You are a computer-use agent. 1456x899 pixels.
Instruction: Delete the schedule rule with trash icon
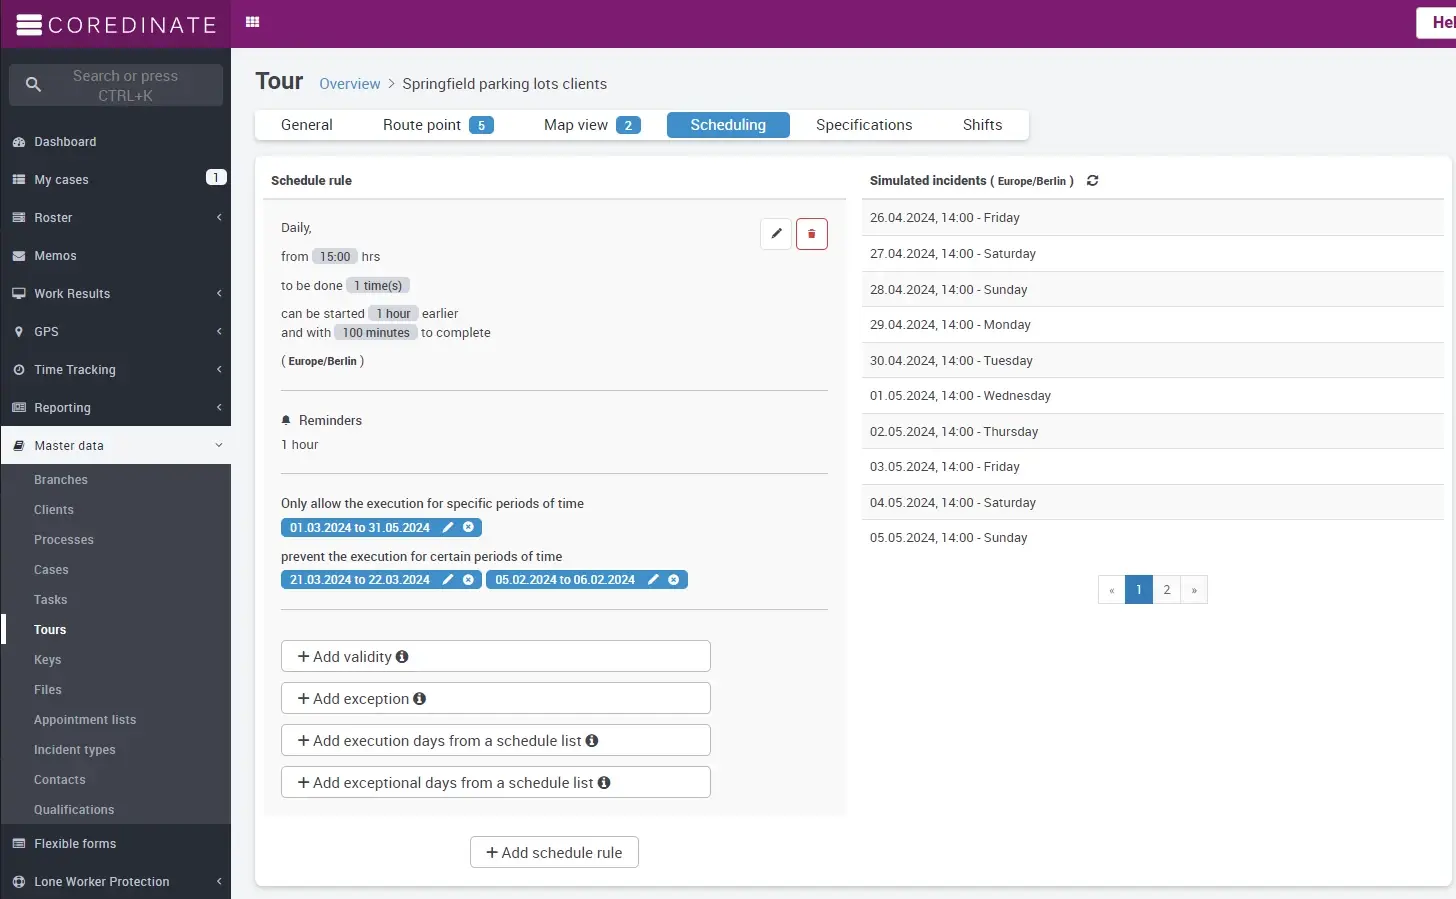tap(811, 234)
